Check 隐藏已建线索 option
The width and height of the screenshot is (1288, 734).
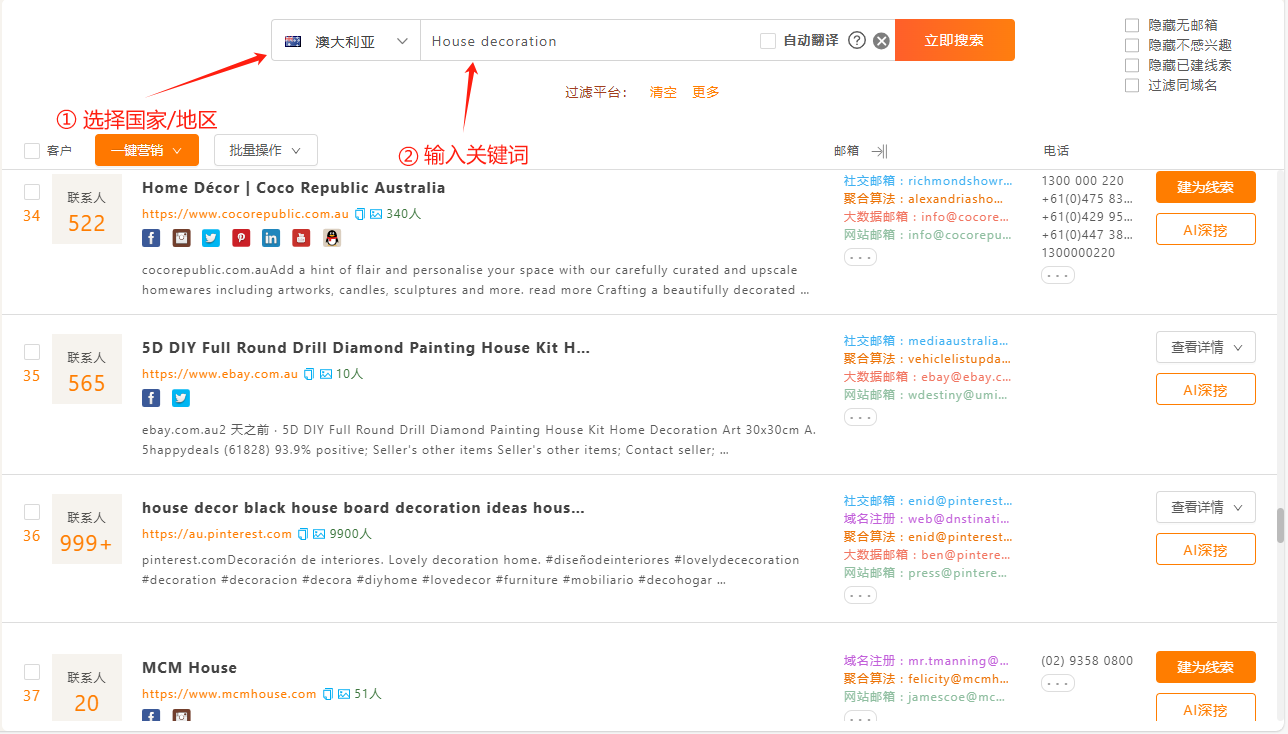[1132, 65]
